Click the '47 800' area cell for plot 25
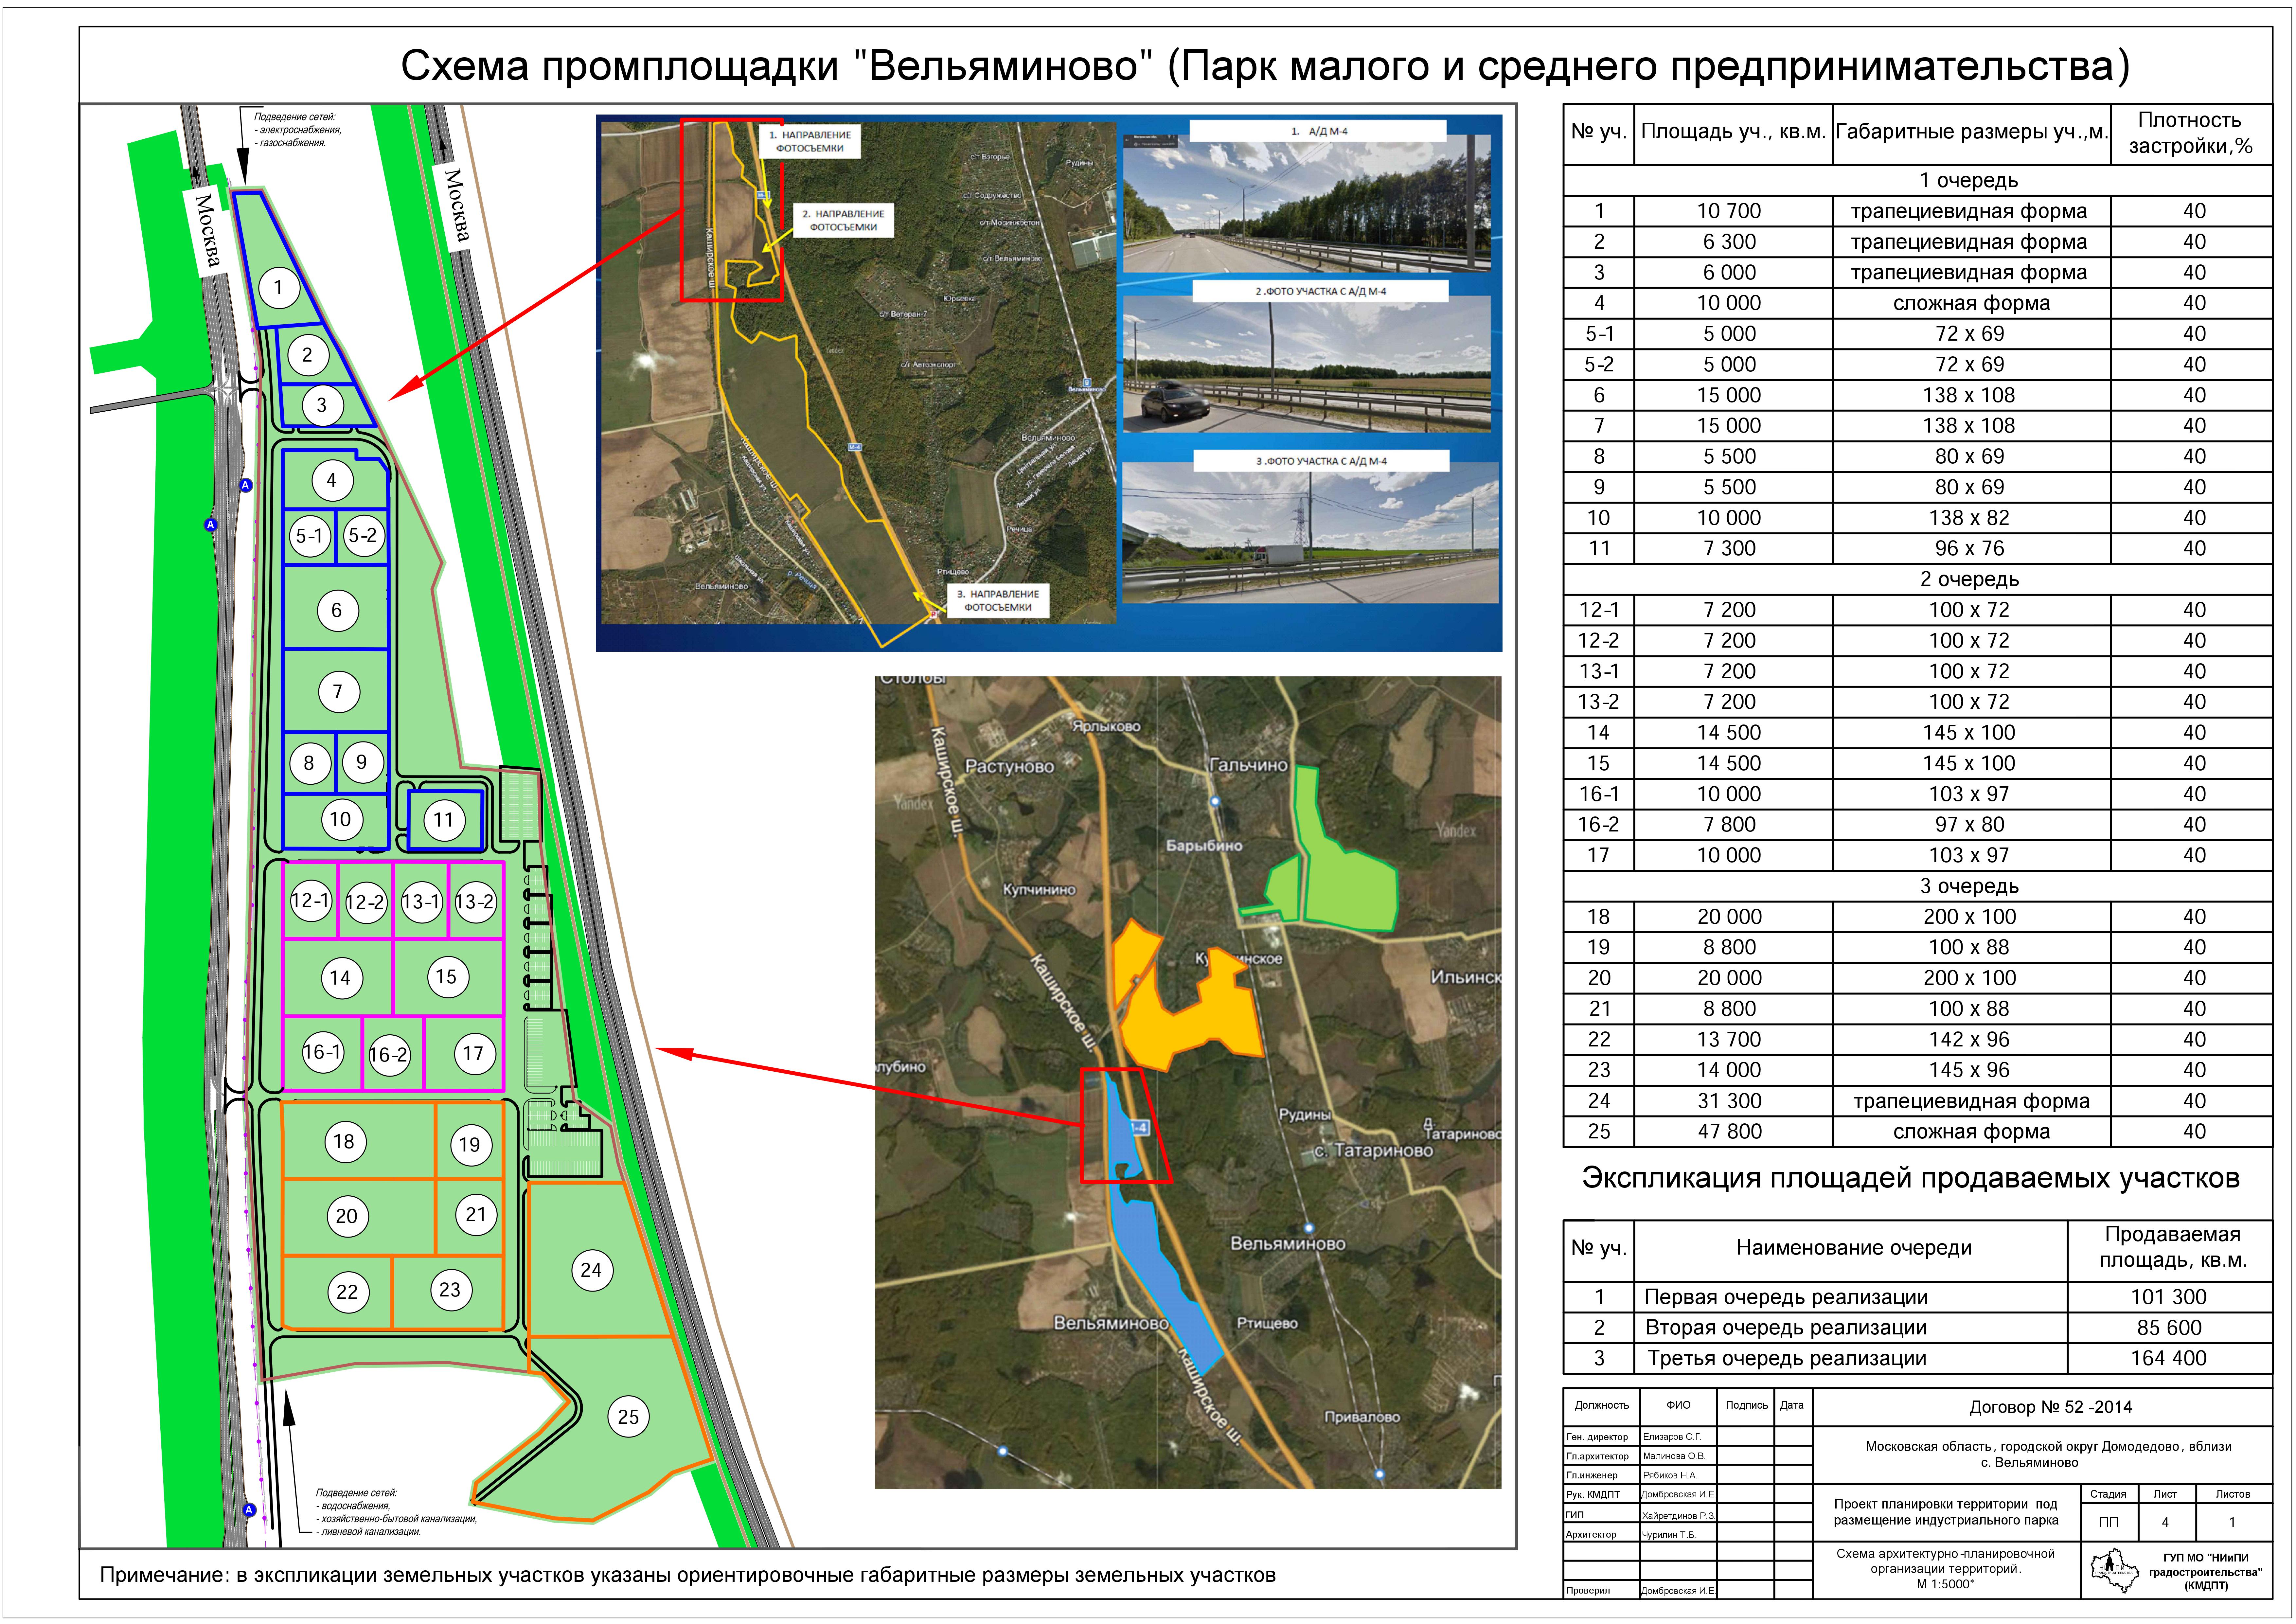Screen dimensions: 2296x1624 click(x=1733, y=1132)
